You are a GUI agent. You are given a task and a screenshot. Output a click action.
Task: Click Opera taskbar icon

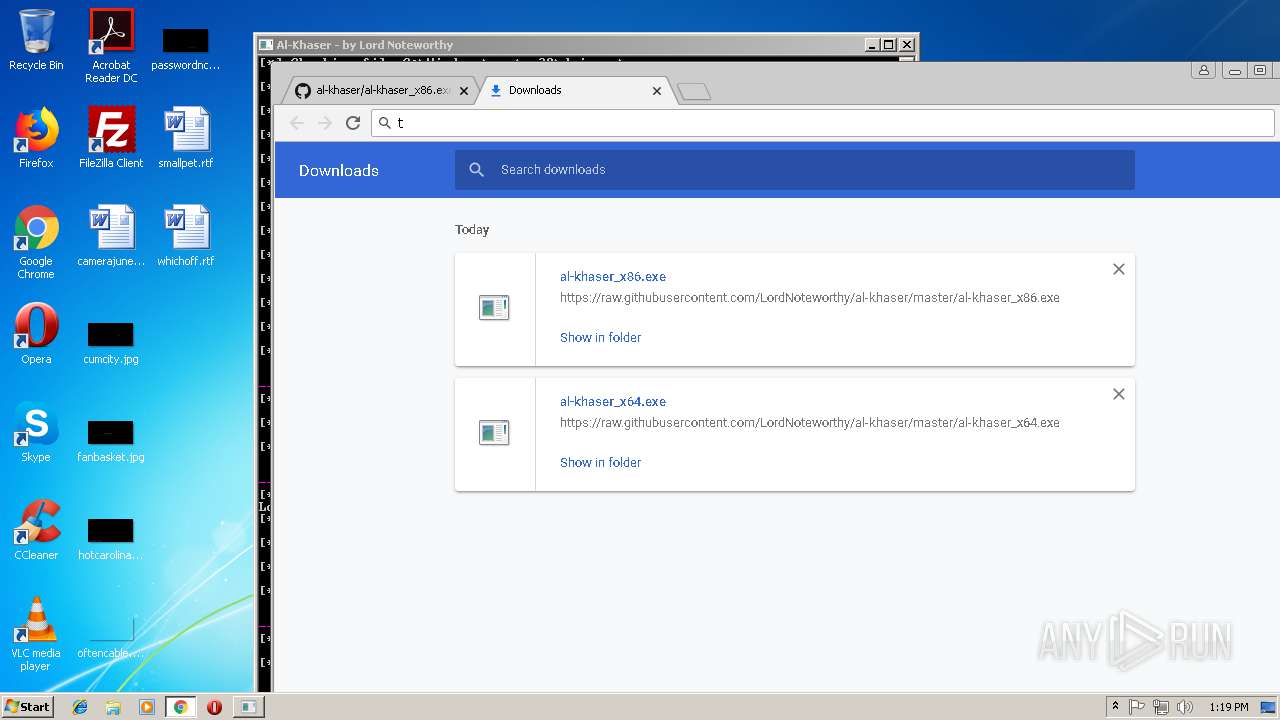(214, 707)
